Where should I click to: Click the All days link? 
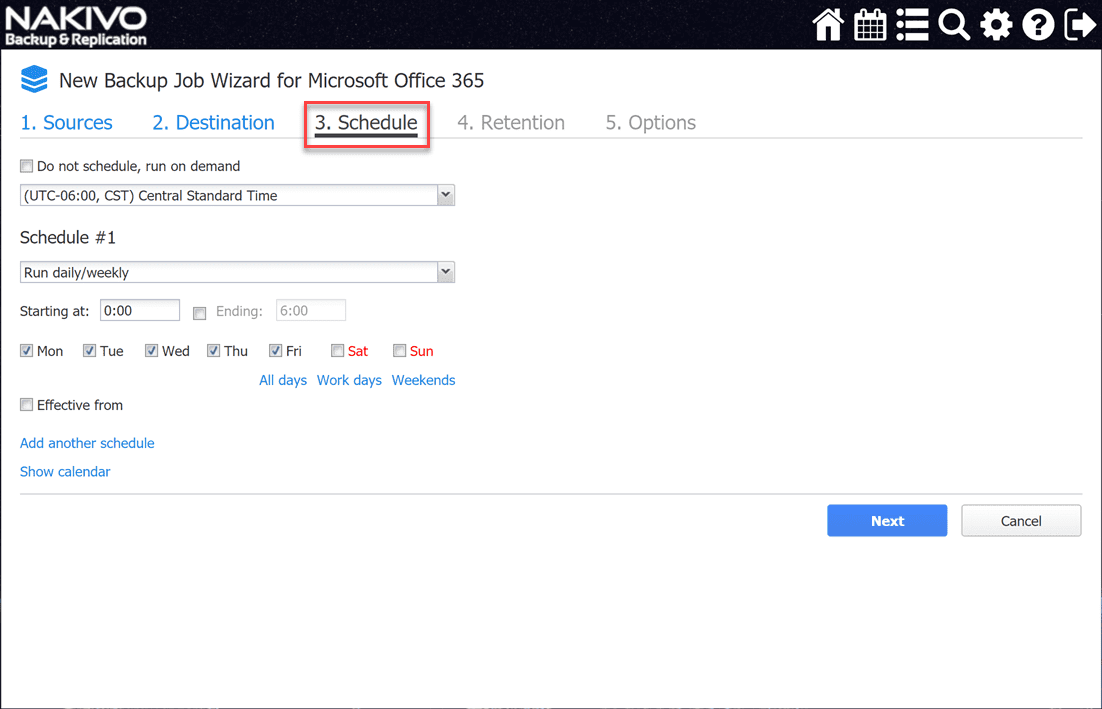(x=283, y=380)
